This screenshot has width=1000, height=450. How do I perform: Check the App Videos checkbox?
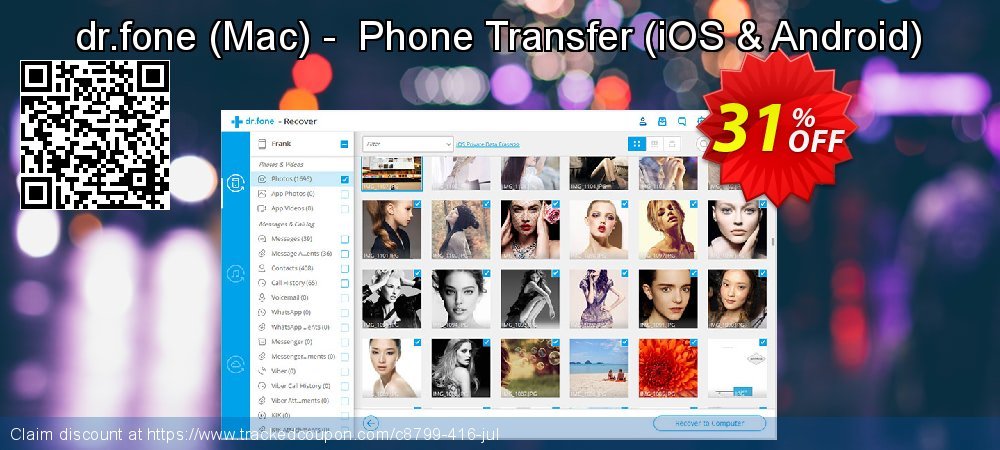(x=344, y=209)
